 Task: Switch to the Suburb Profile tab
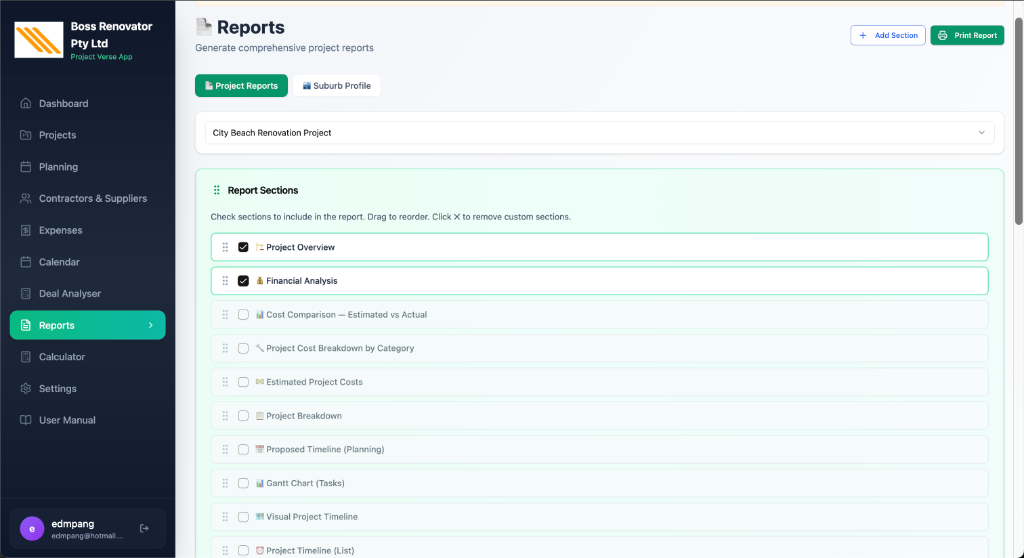point(336,86)
